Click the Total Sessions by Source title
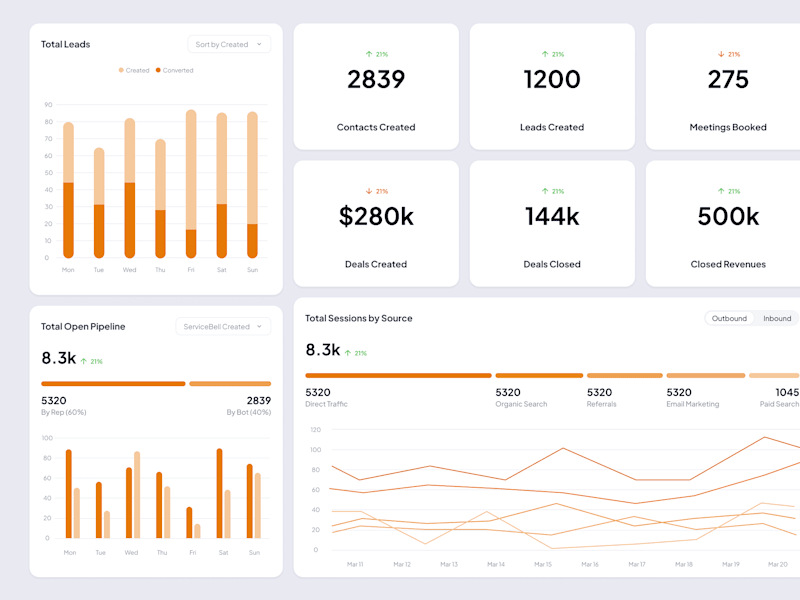Viewport: 800px width, 600px height. [x=359, y=318]
